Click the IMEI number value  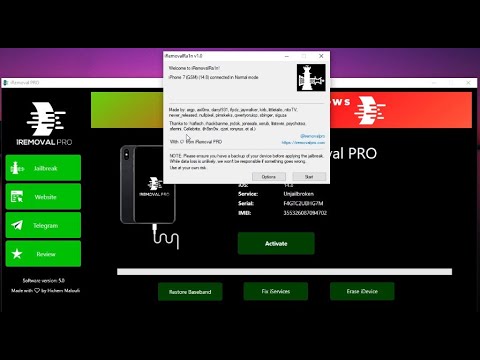(305, 213)
